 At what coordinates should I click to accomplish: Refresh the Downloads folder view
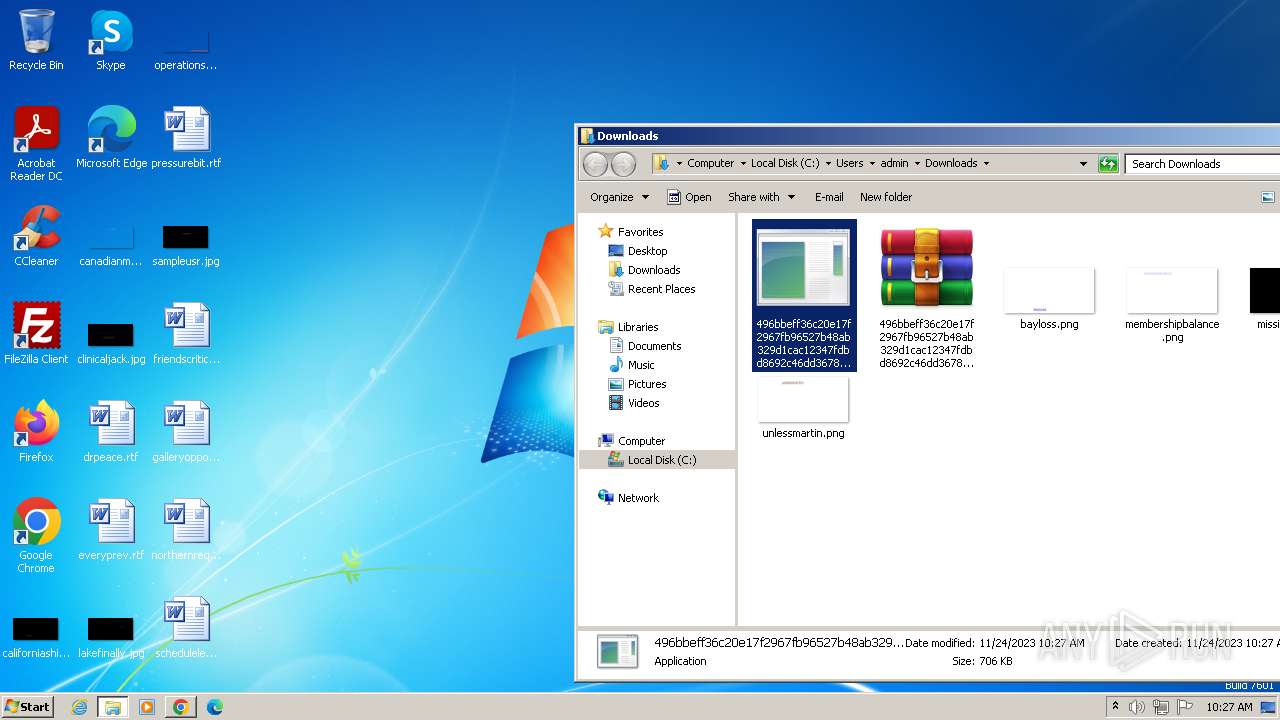1108,164
